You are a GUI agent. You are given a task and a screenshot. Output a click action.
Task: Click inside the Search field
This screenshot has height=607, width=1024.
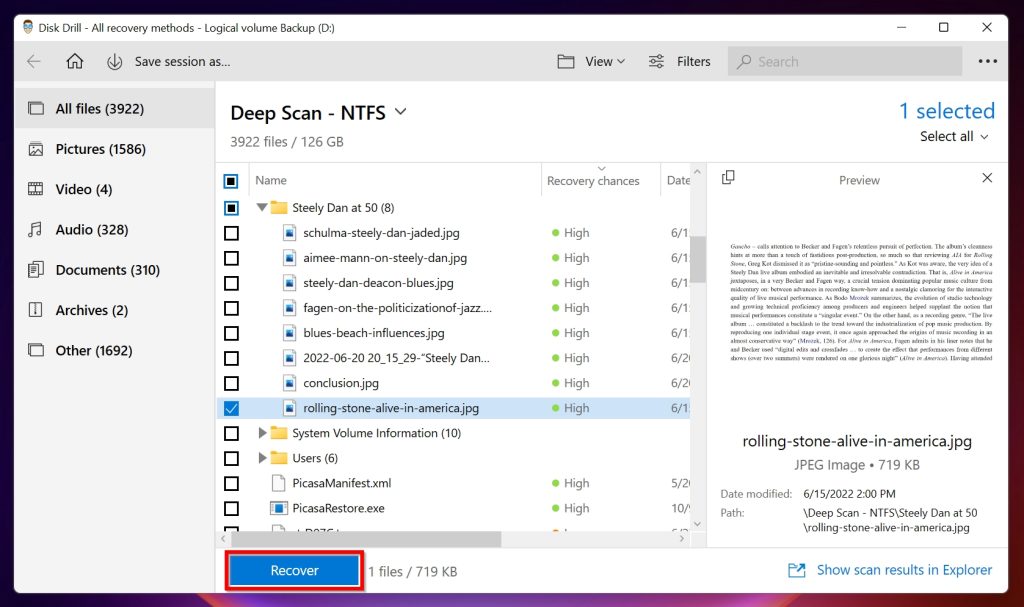pos(843,61)
